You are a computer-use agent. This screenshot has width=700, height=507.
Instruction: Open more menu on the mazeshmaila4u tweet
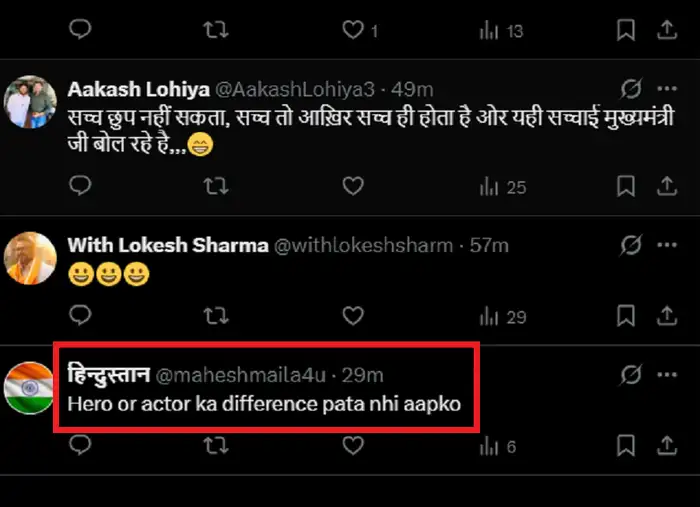click(x=667, y=376)
